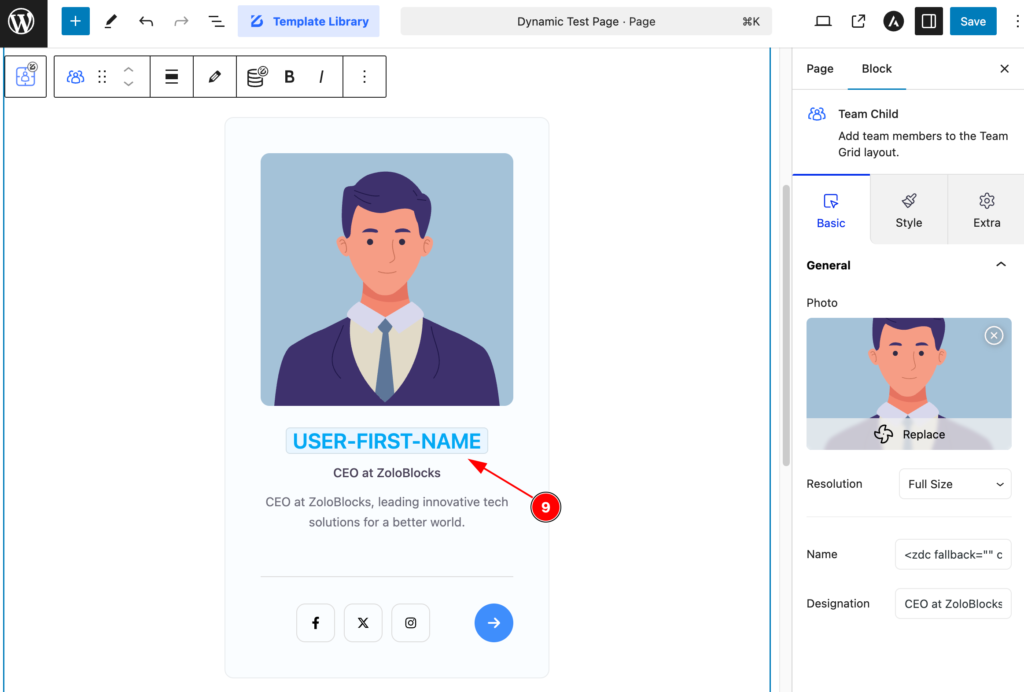Close the settings sidebar
1024x692 pixels.
click(1004, 69)
